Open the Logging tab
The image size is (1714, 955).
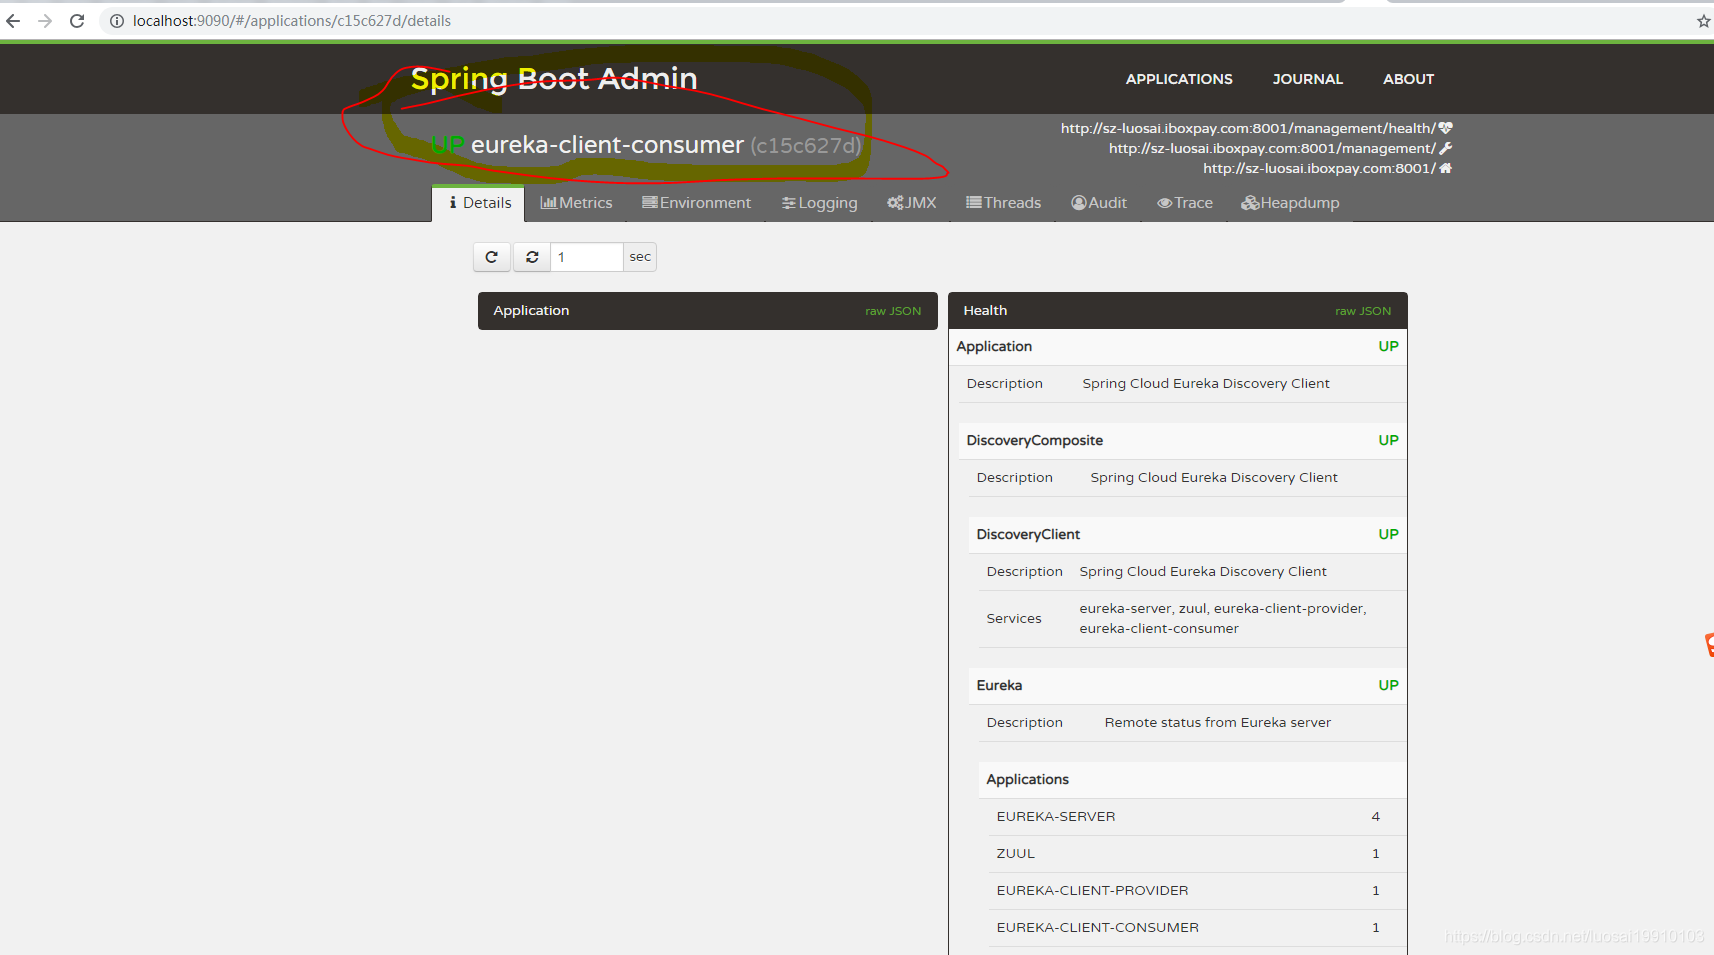pyautogui.click(x=819, y=203)
